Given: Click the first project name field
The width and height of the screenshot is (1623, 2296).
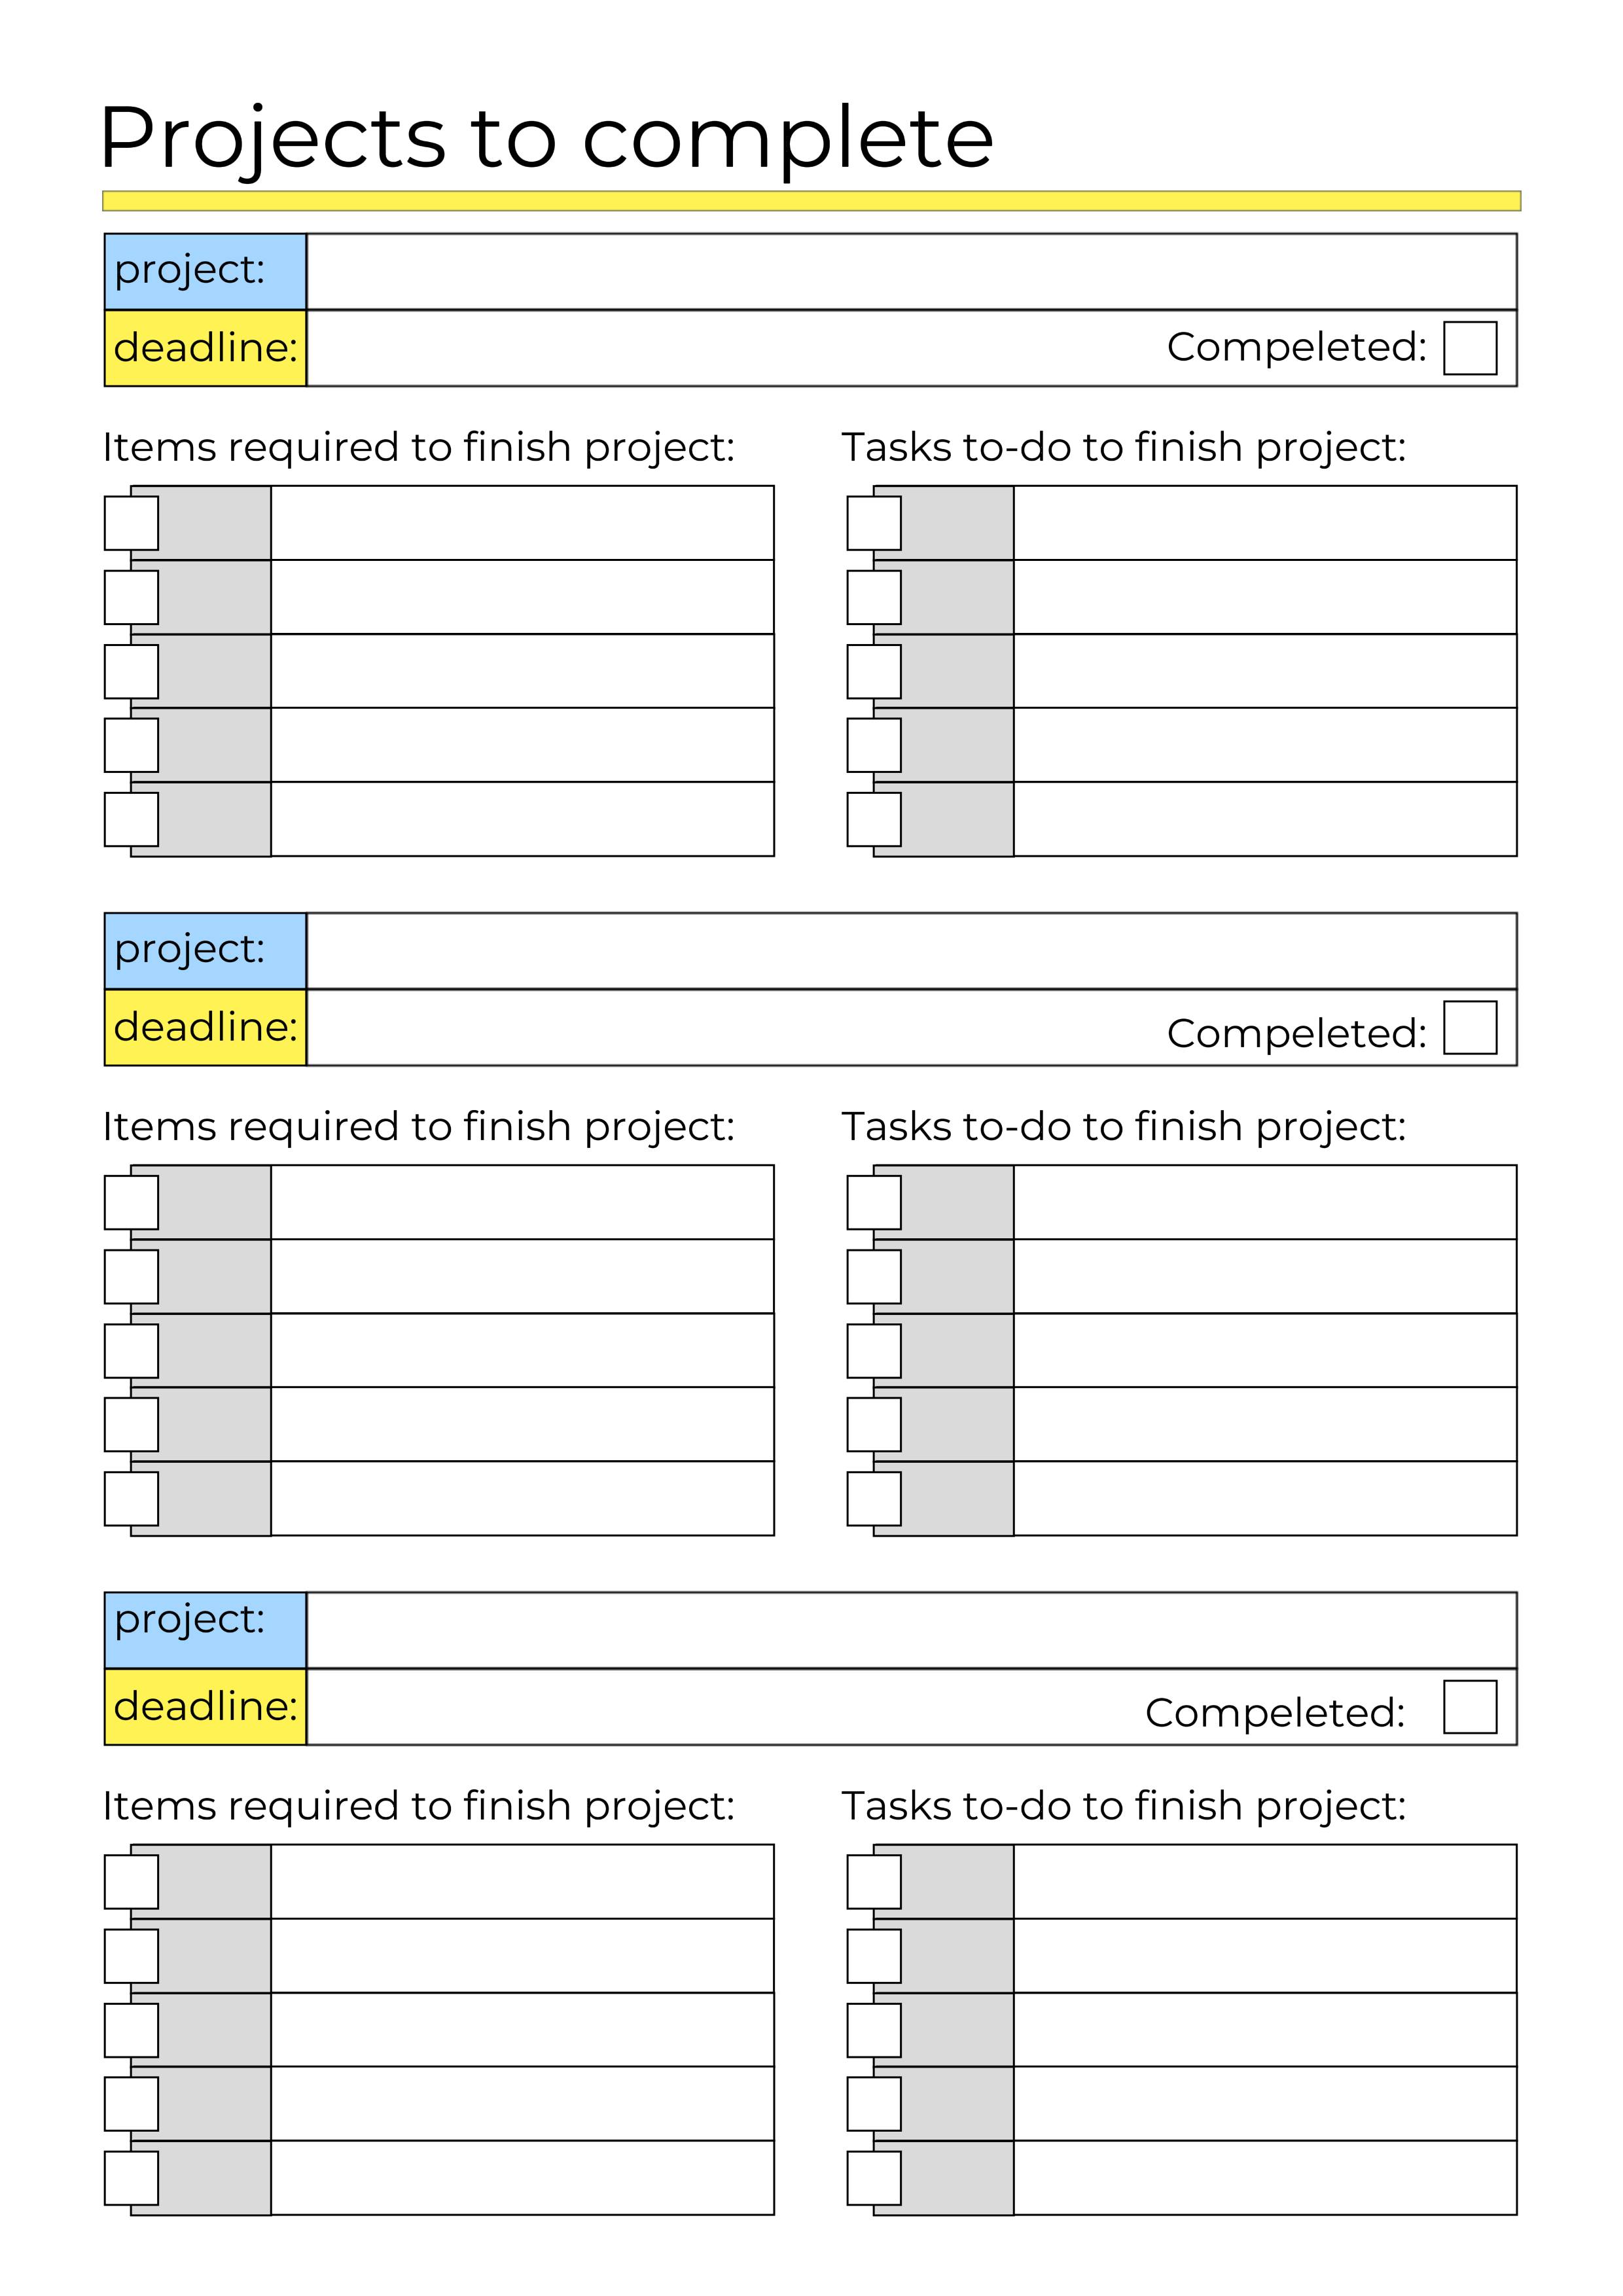Looking at the screenshot, I should coord(910,272).
